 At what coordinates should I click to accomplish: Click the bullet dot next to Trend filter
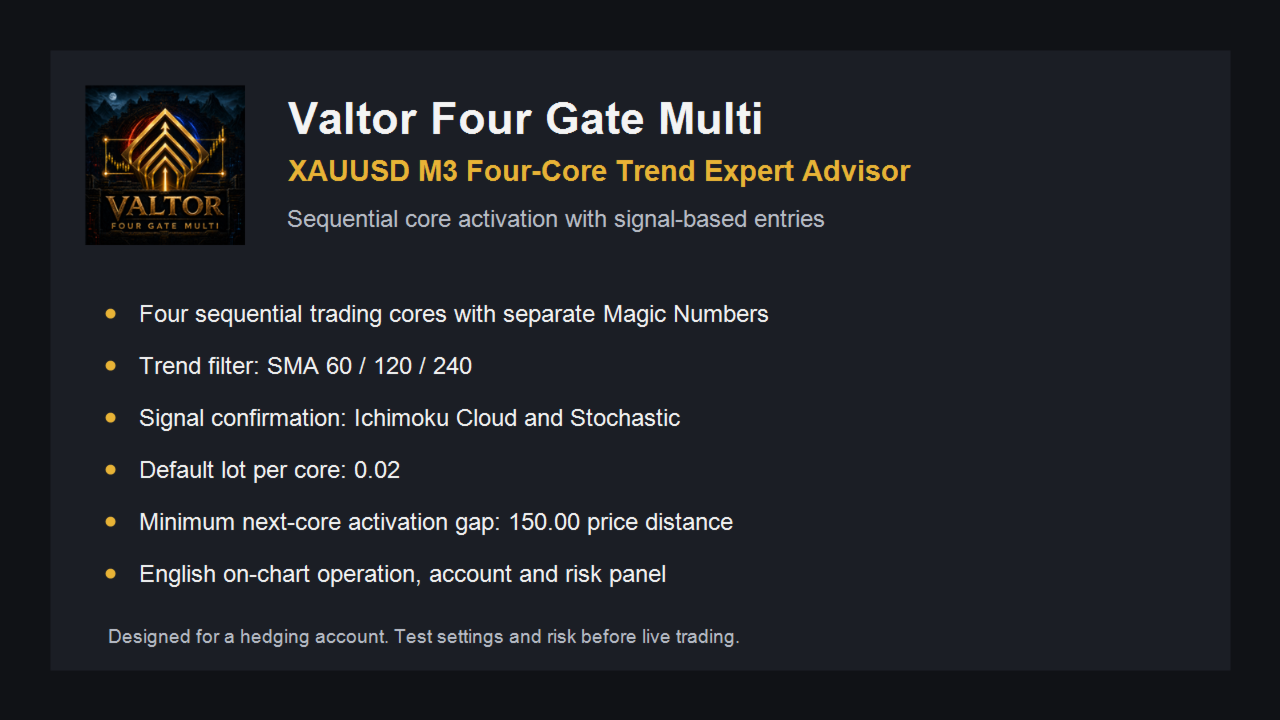tap(111, 366)
